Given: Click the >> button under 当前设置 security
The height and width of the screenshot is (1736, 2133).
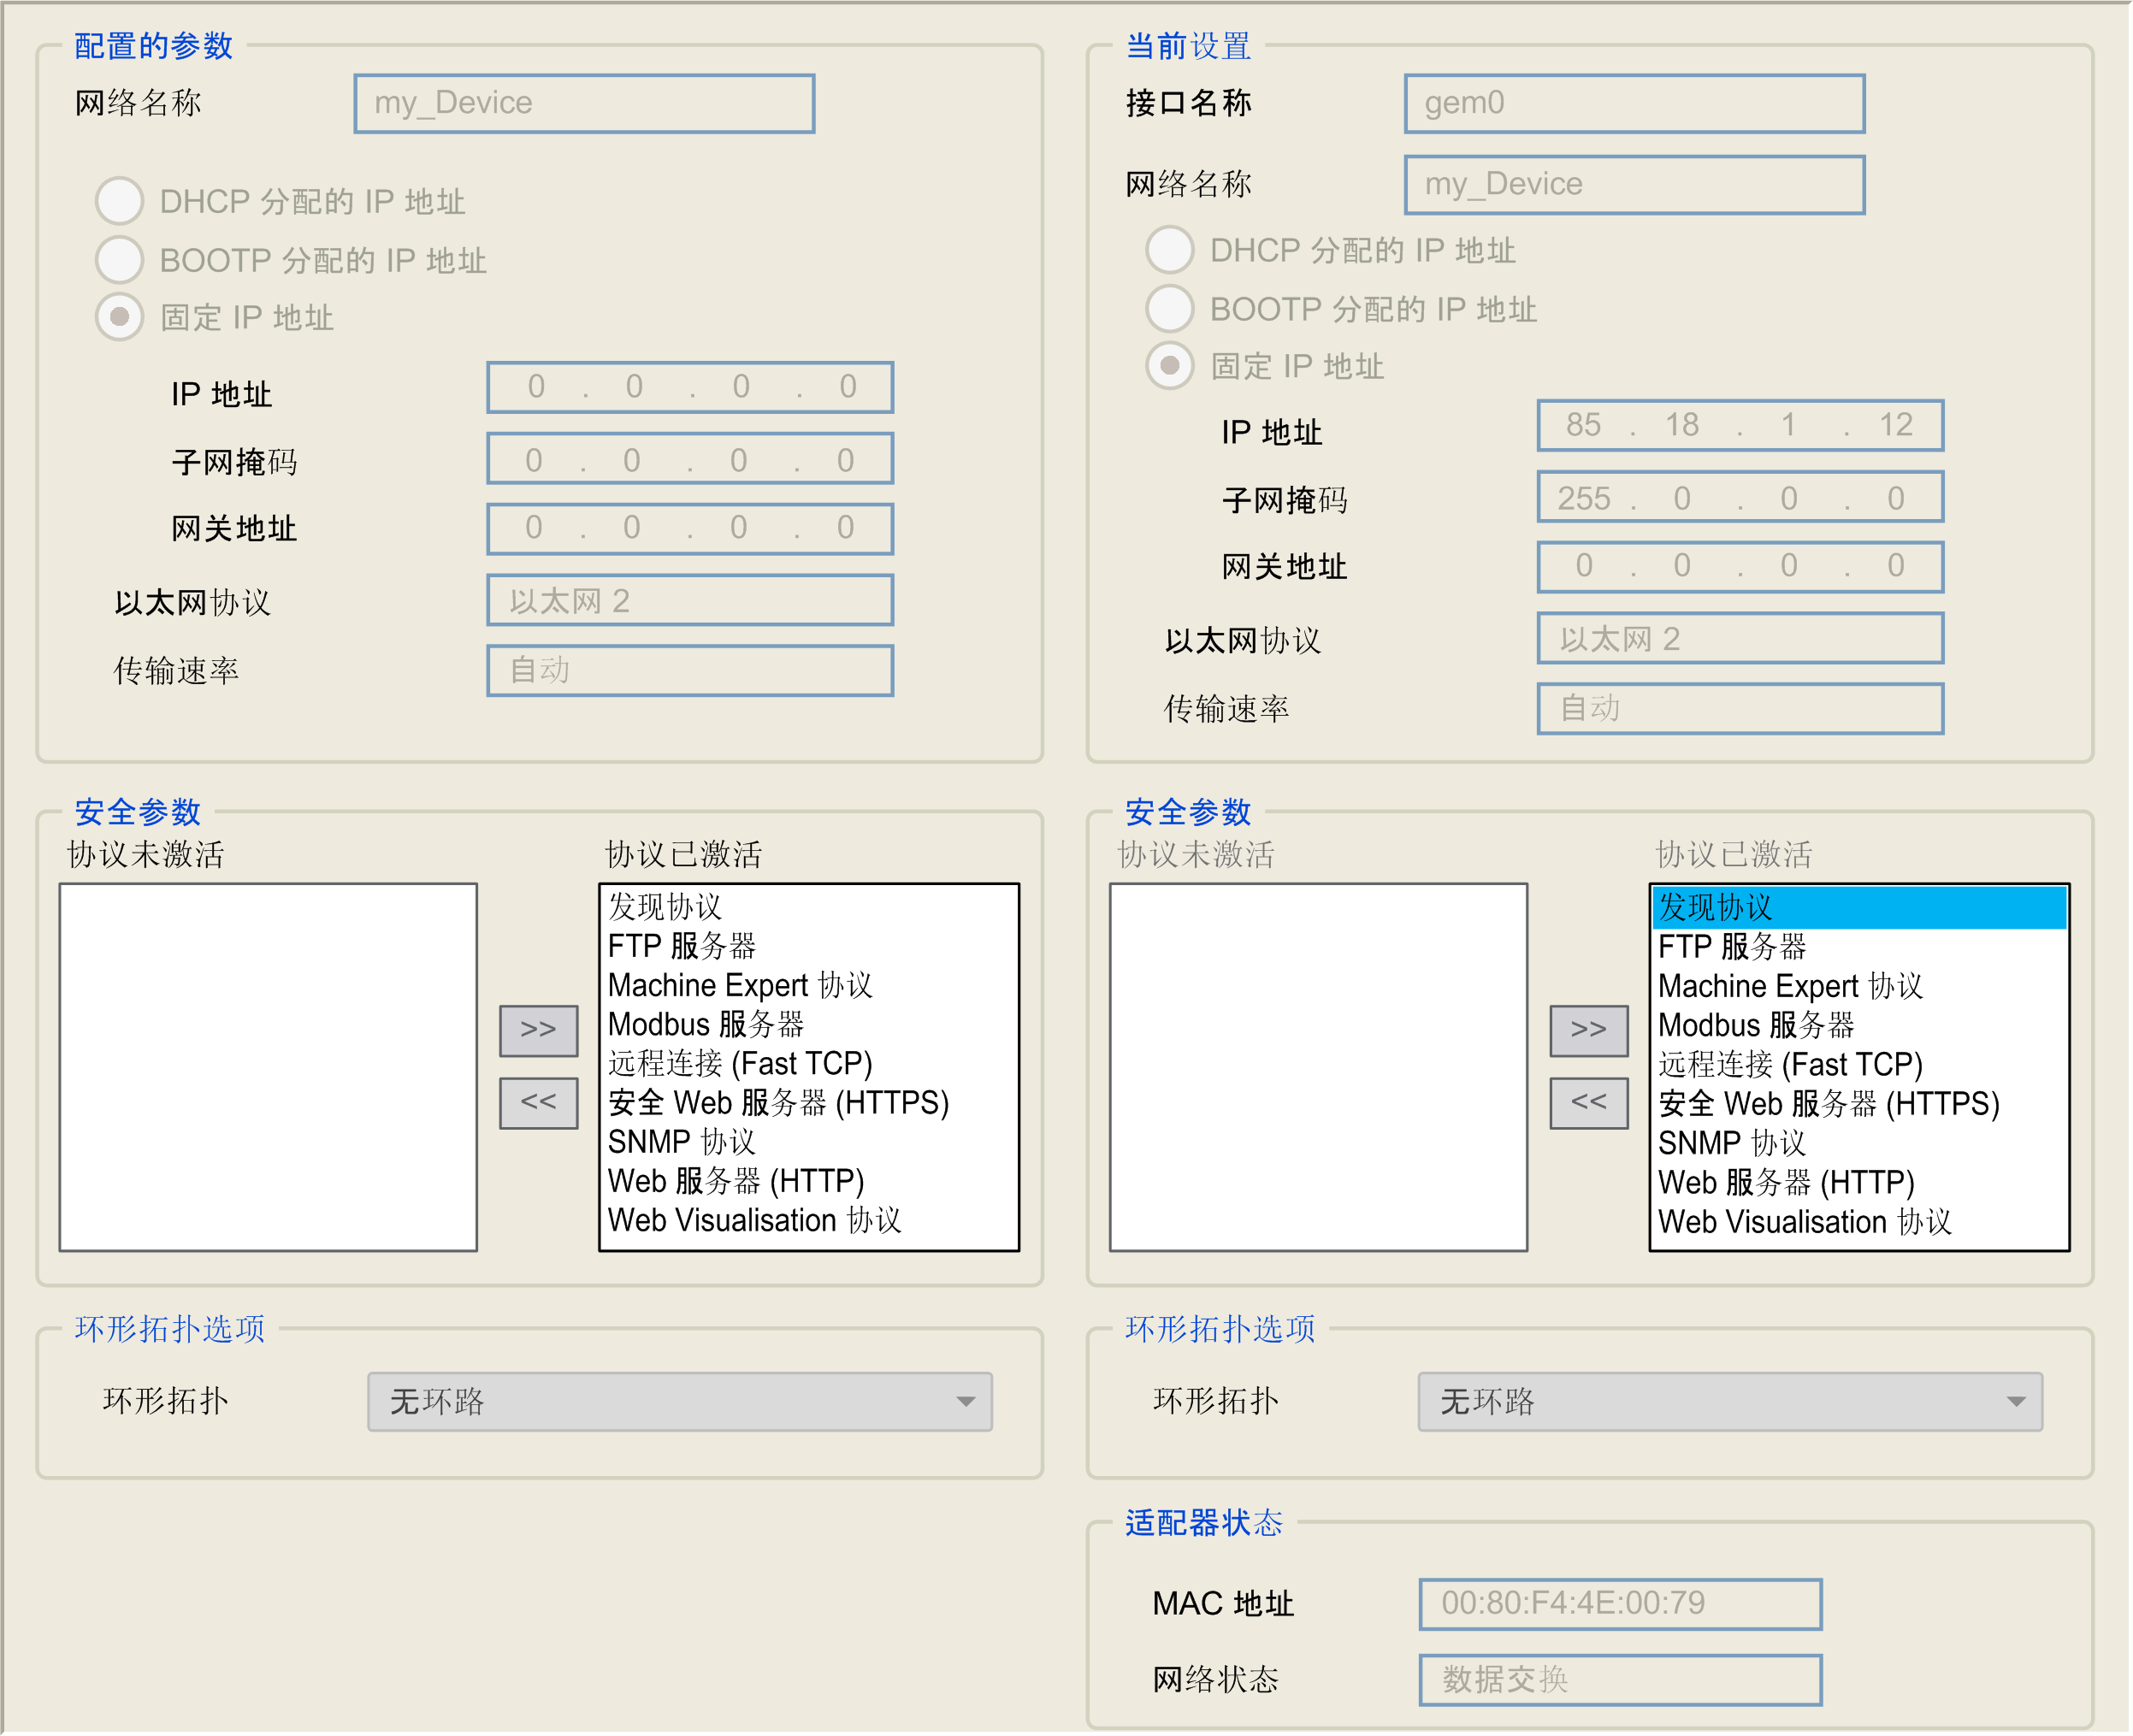Looking at the screenshot, I should tap(1588, 1030).
